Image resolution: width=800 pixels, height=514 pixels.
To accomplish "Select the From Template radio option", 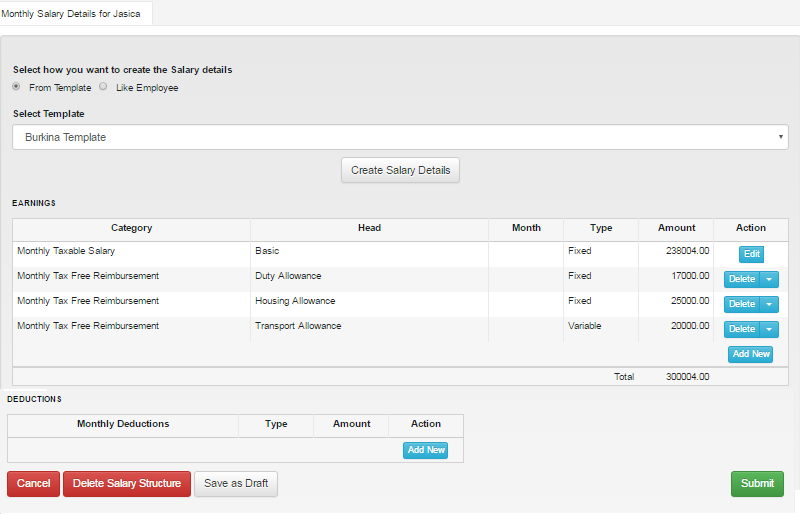I will (16, 87).
